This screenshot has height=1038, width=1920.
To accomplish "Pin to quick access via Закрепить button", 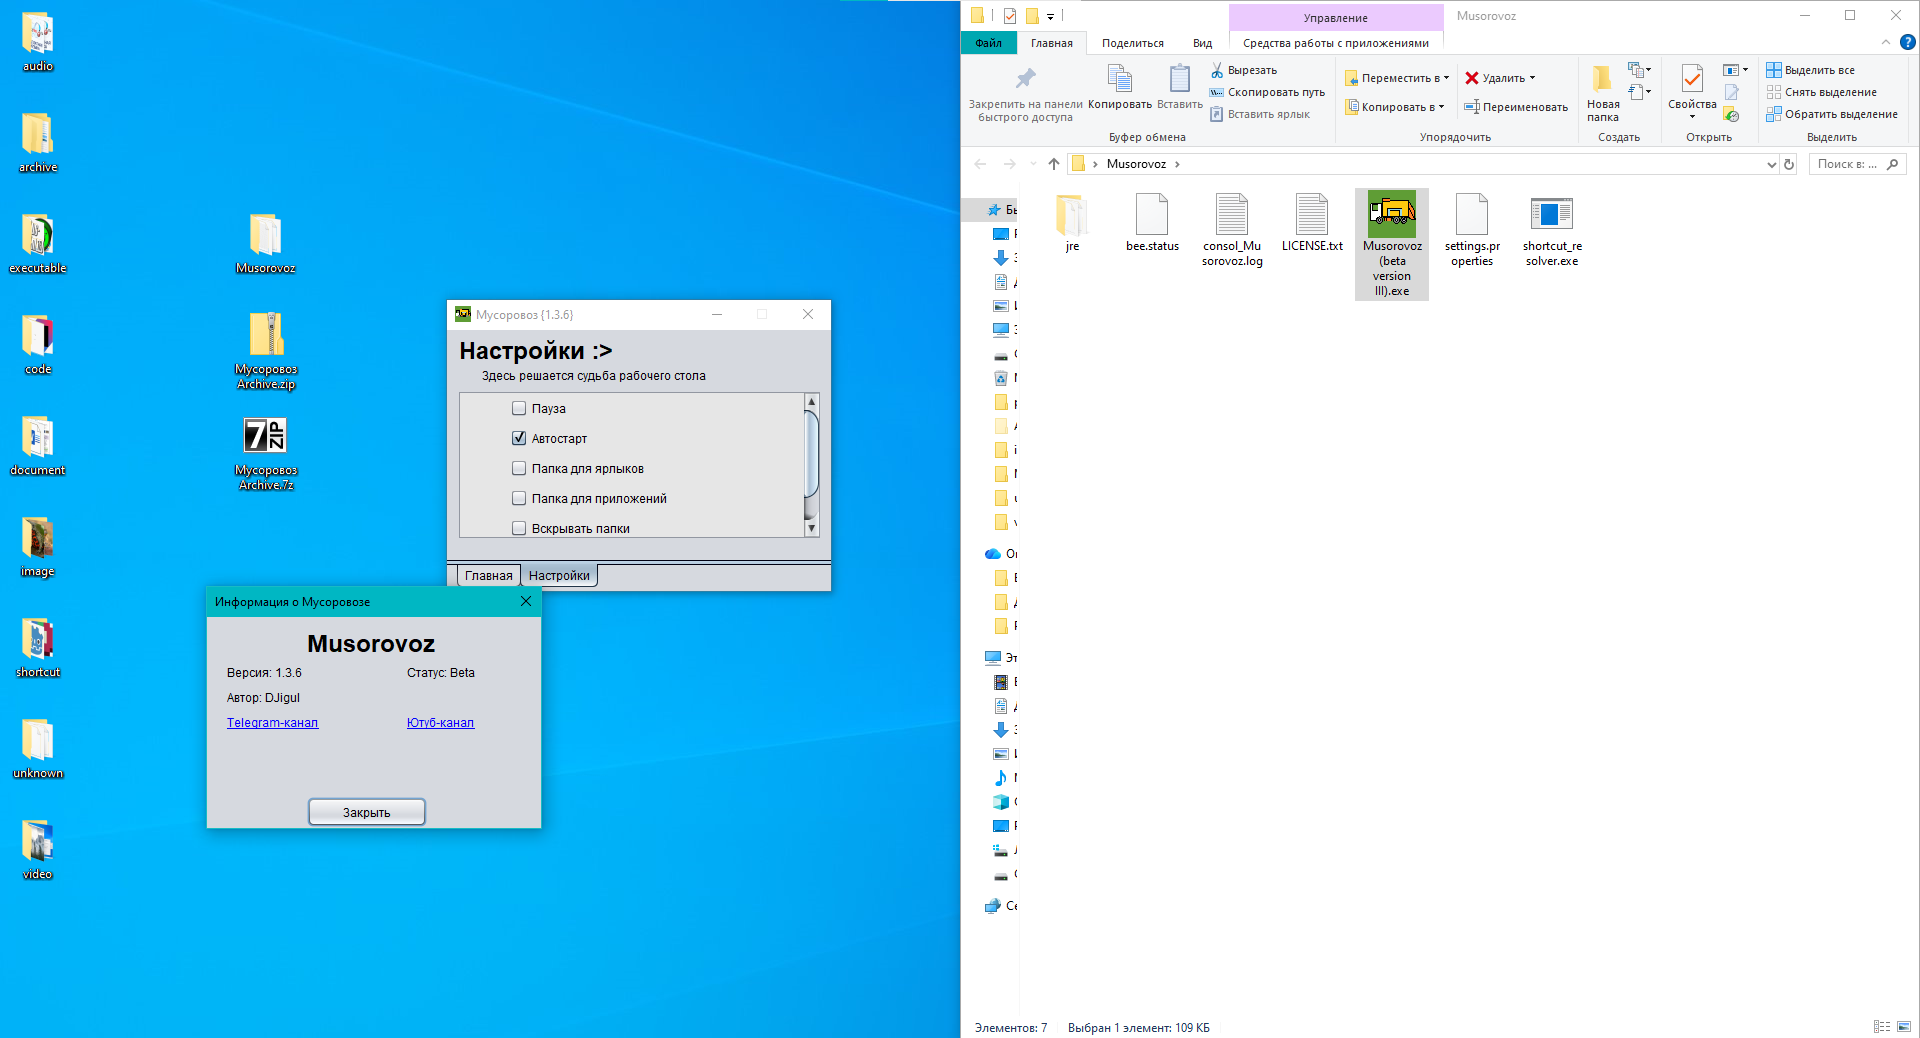I will click(x=1025, y=93).
